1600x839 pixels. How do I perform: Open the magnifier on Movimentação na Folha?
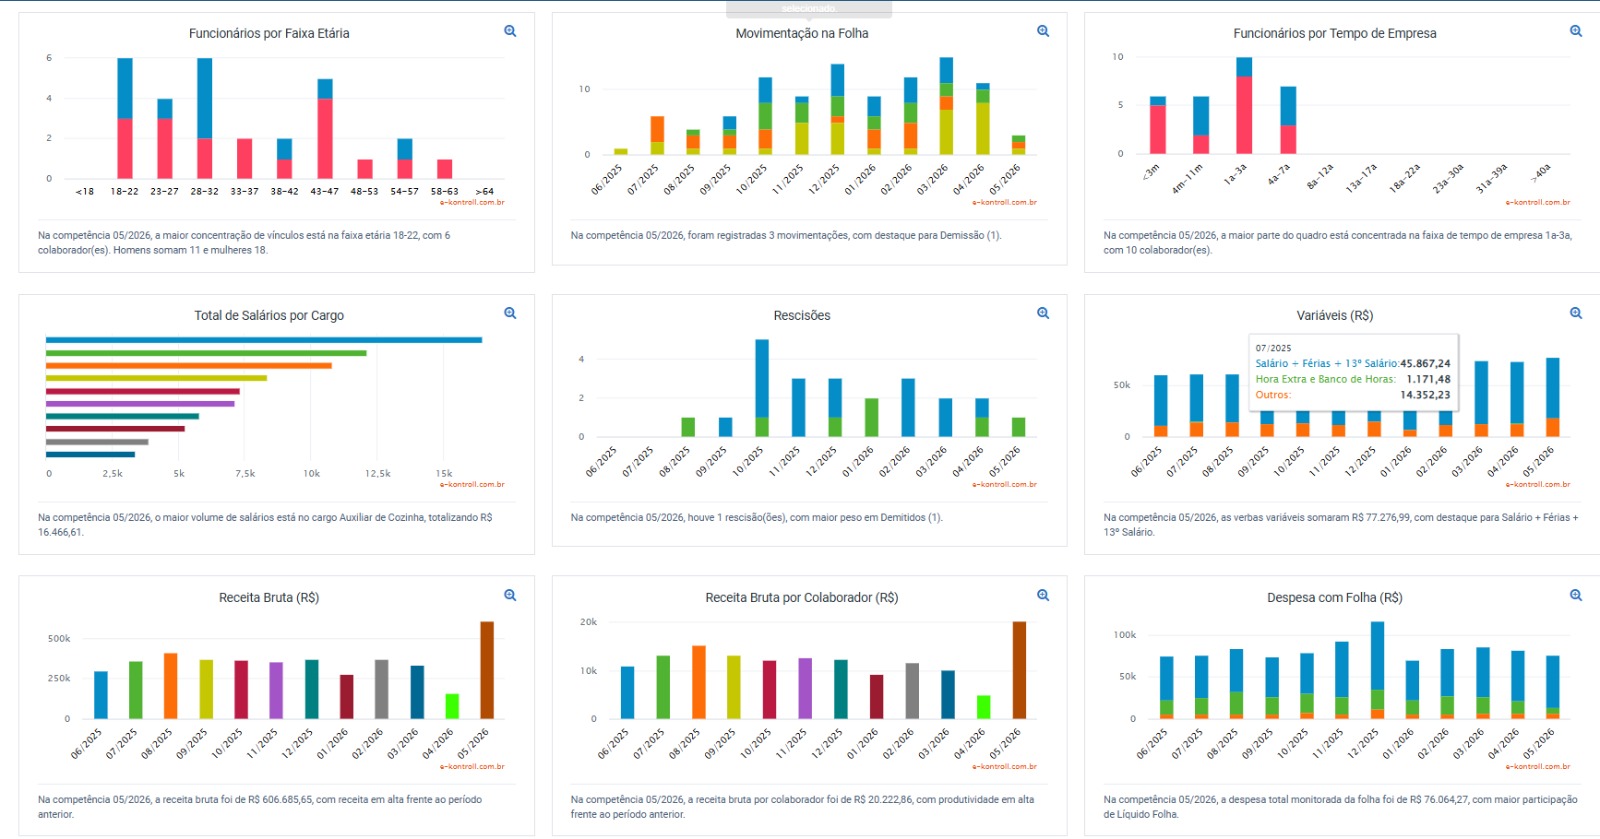click(x=1043, y=32)
